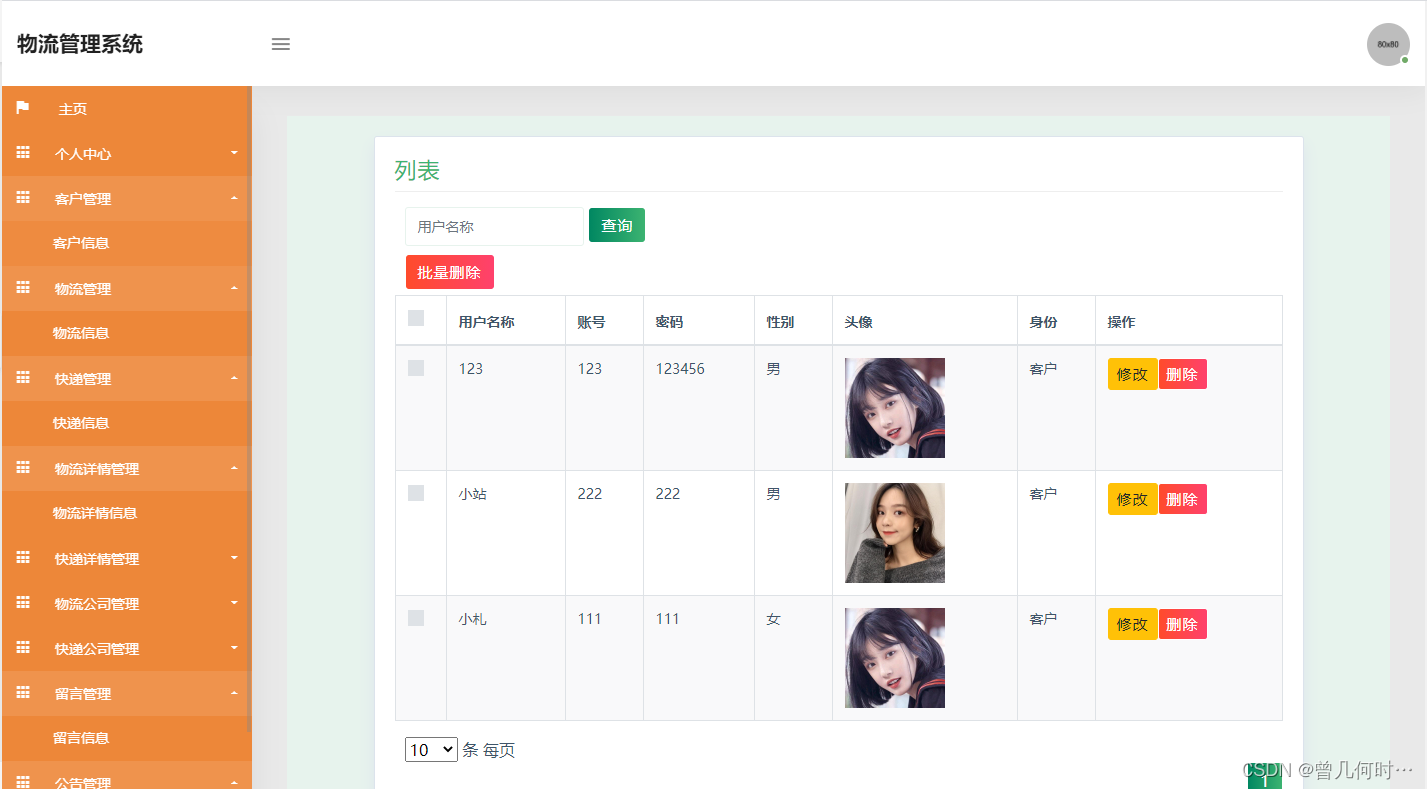Open 客户信息 submenu item
Image resolution: width=1427 pixels, height=789 pixels.
pos(81,243)
